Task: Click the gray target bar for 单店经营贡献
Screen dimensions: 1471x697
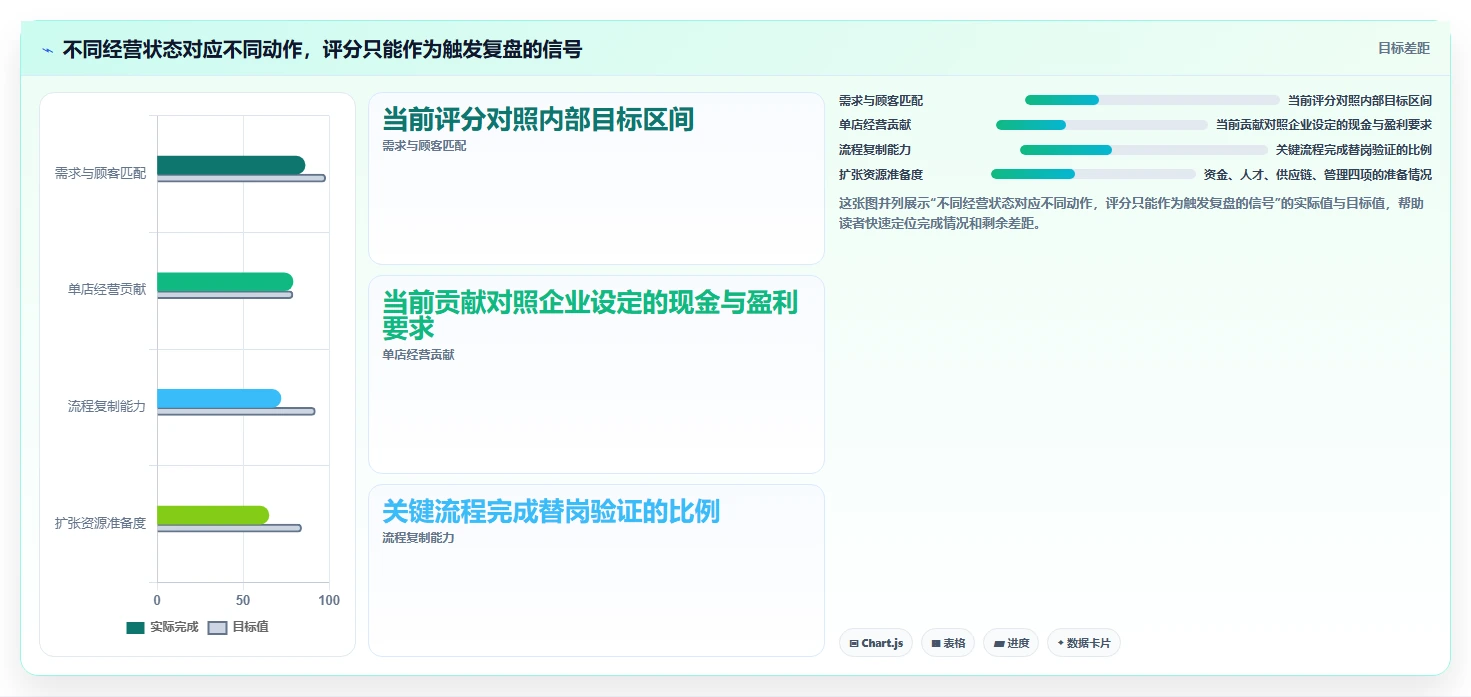Action: pos(225,295)
